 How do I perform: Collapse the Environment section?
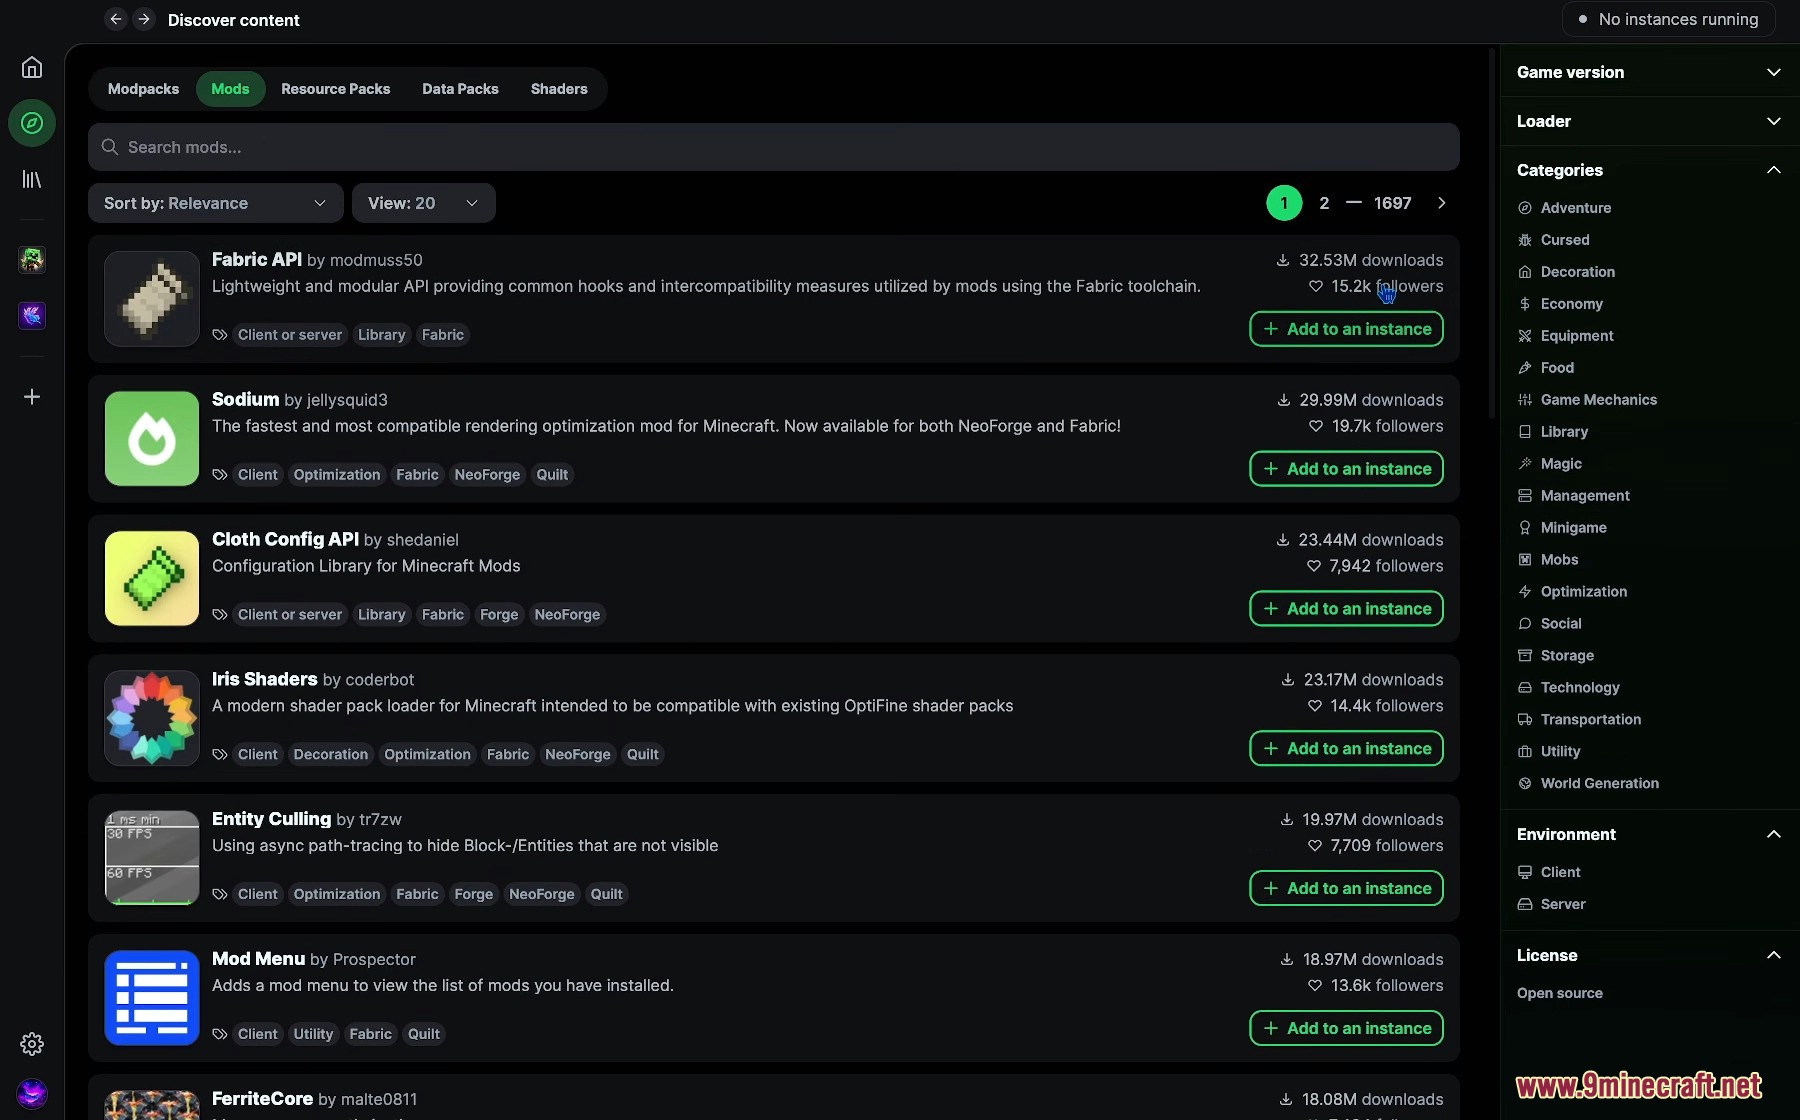[x=1649, y=834]
